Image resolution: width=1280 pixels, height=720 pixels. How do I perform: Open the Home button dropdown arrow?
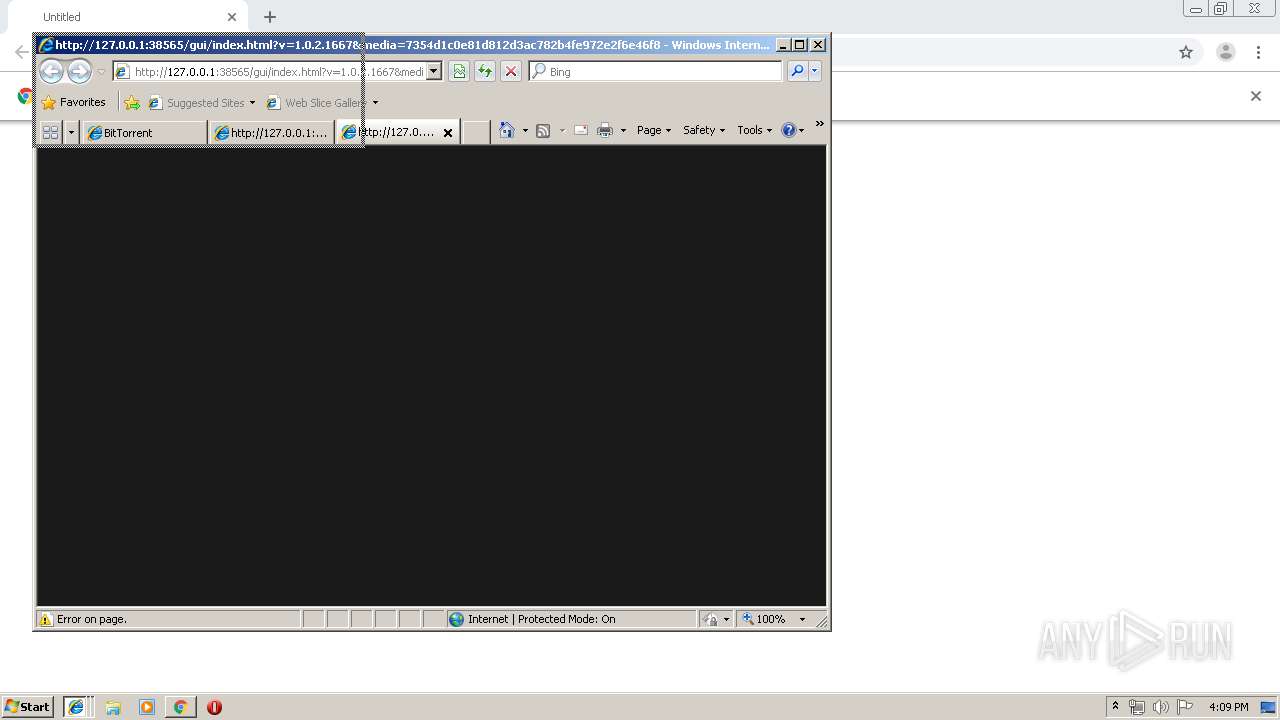[525, 131]
